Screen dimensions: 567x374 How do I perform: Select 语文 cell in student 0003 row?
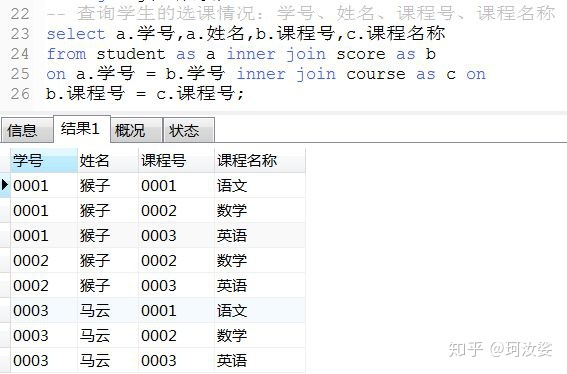260,310
